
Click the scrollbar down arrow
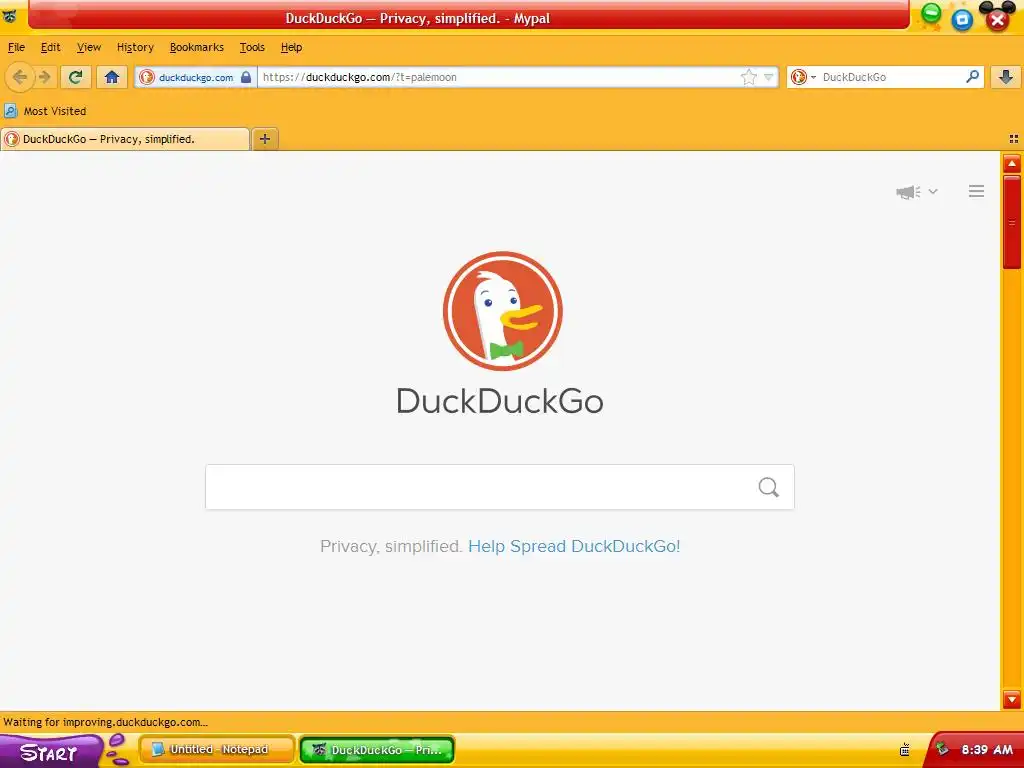(1012, 699)
